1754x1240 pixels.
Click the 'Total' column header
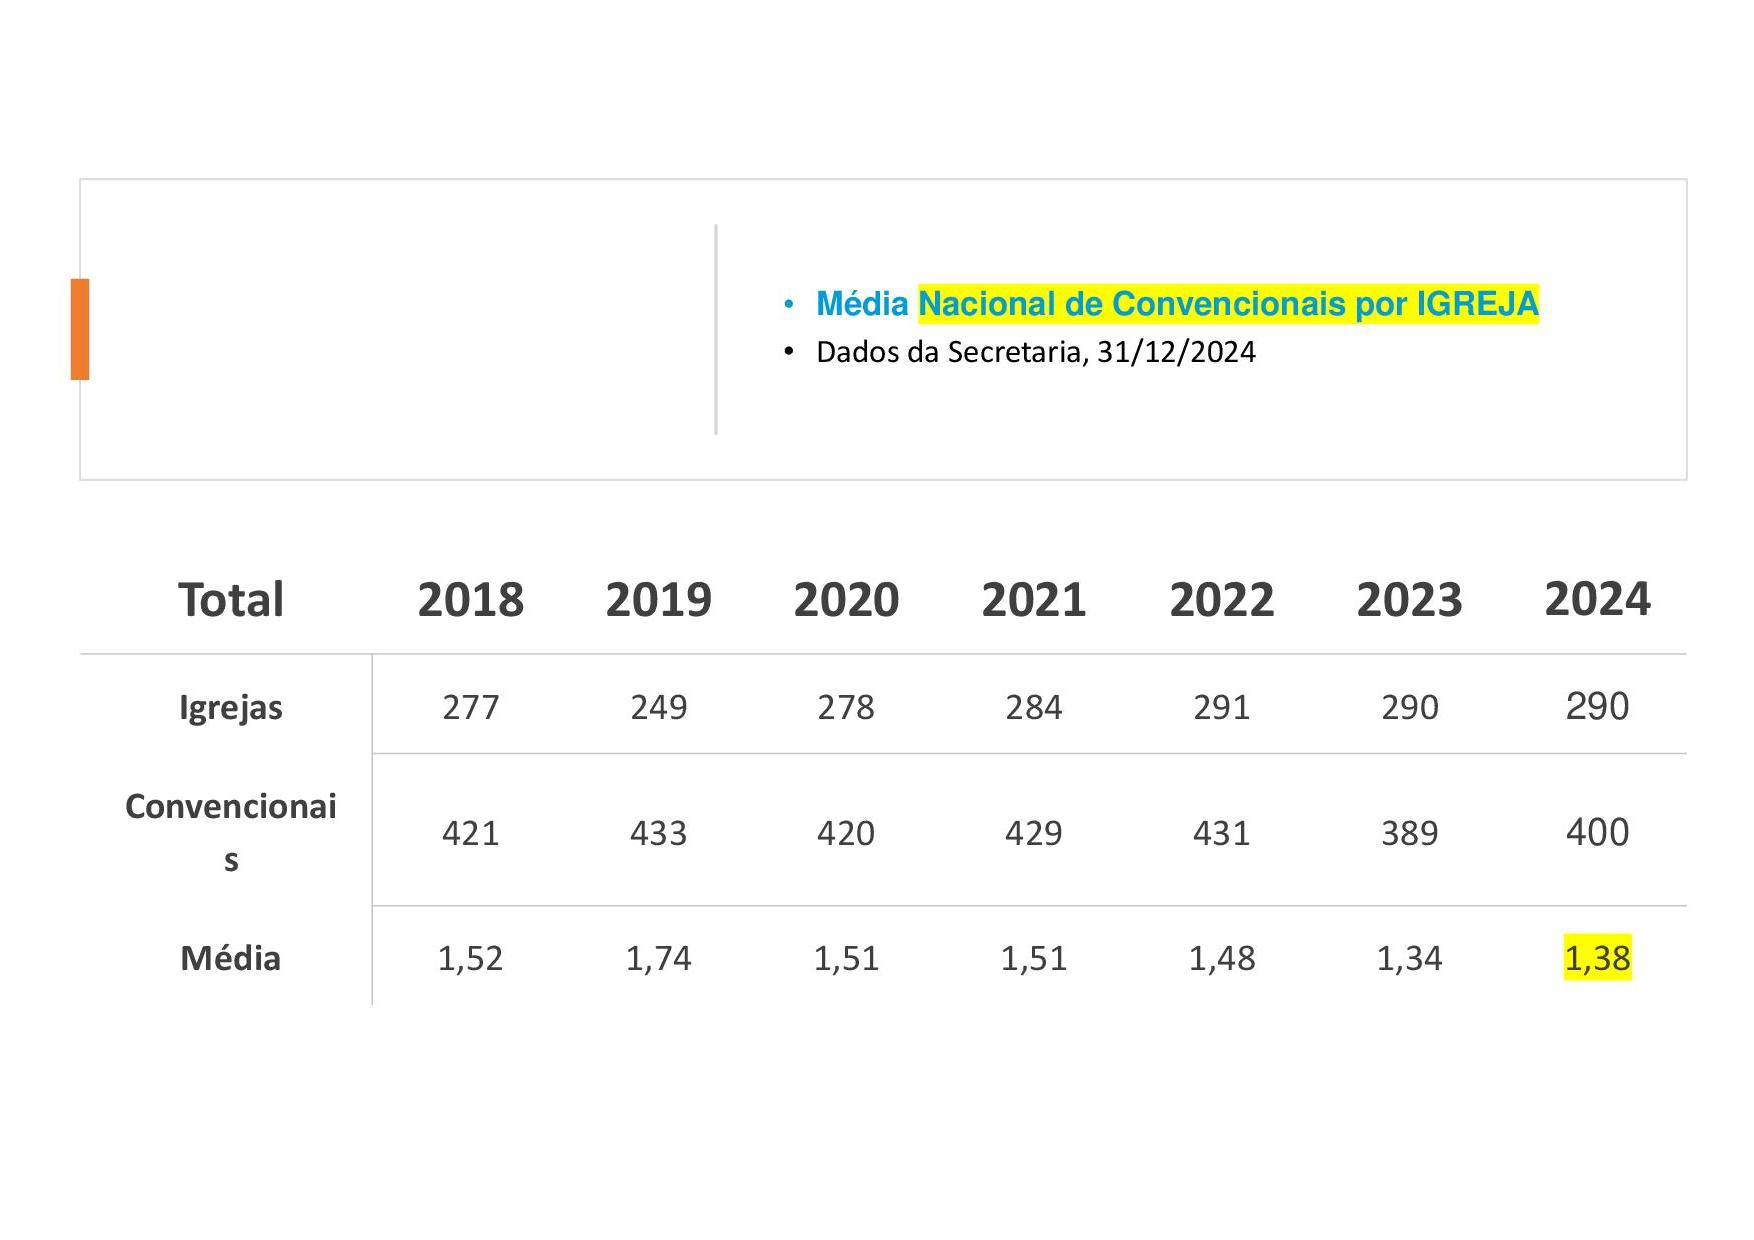(x=231, y=600)
